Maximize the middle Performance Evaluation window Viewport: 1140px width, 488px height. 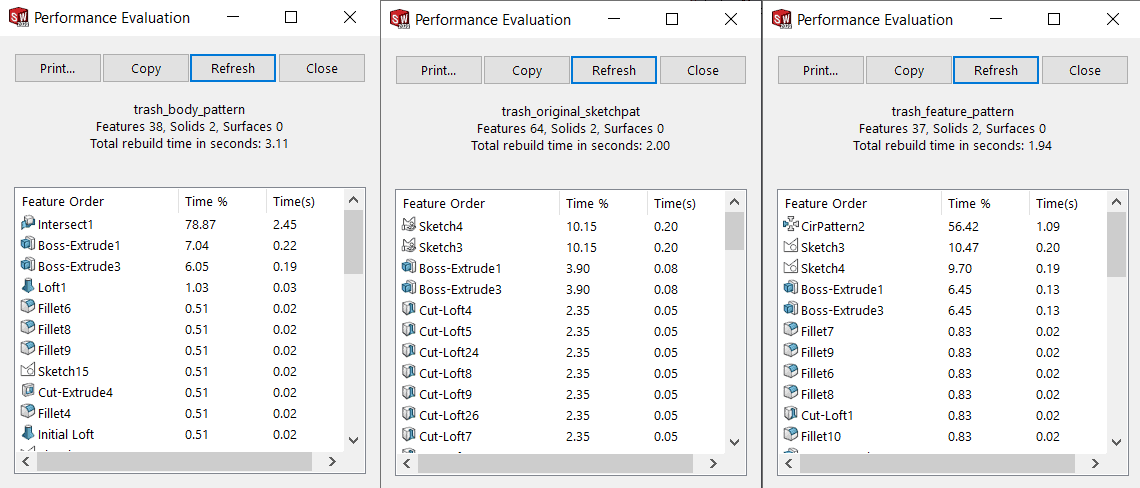(x=672, y=19)
